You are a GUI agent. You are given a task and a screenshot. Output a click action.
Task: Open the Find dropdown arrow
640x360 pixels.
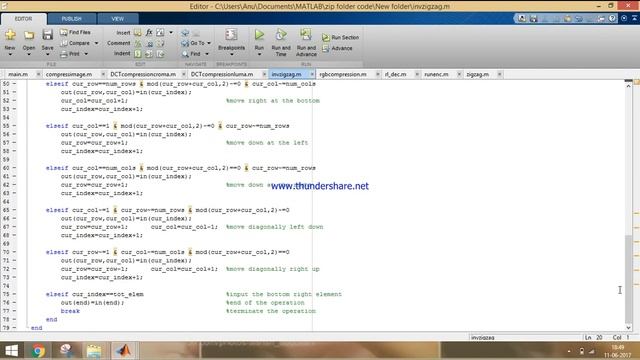click(207, 54)
